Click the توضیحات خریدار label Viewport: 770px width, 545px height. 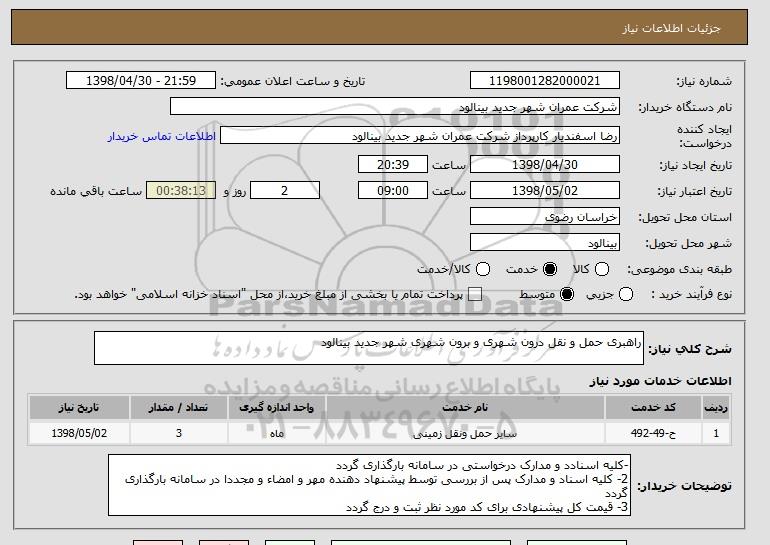(x=684, y=486)
